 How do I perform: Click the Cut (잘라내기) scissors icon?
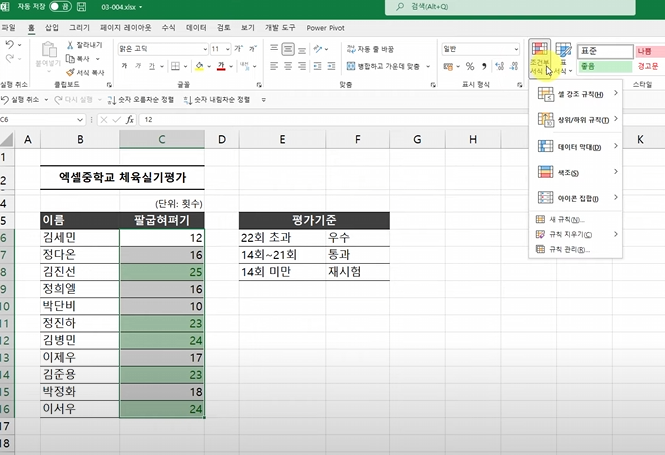click(70, 45)
